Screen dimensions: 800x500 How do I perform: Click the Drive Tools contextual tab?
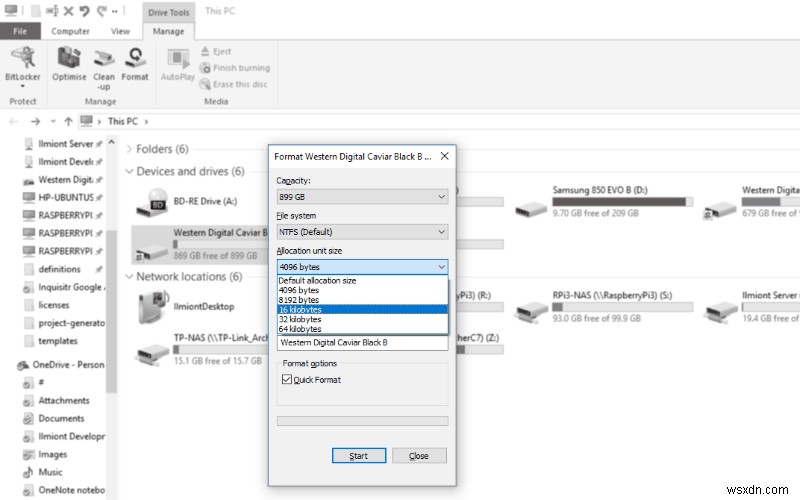point(168,12)
